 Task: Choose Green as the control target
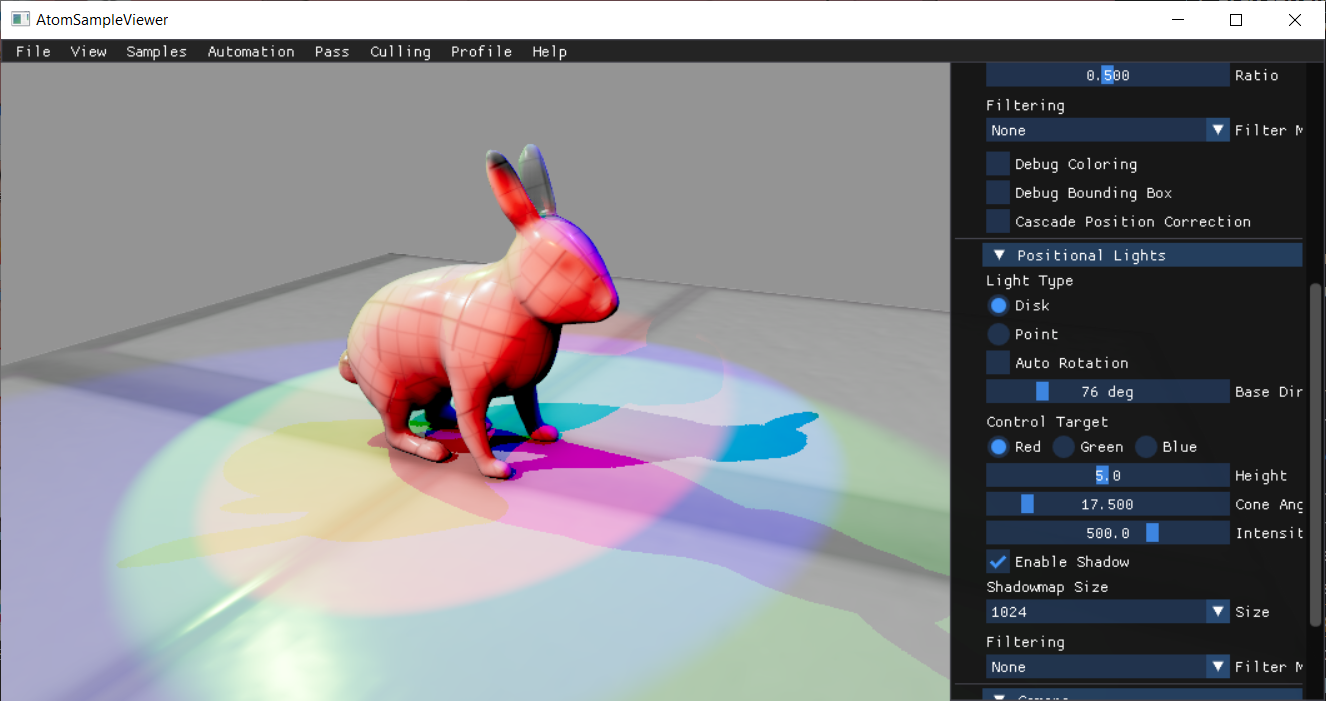[x=1062, y=447]
